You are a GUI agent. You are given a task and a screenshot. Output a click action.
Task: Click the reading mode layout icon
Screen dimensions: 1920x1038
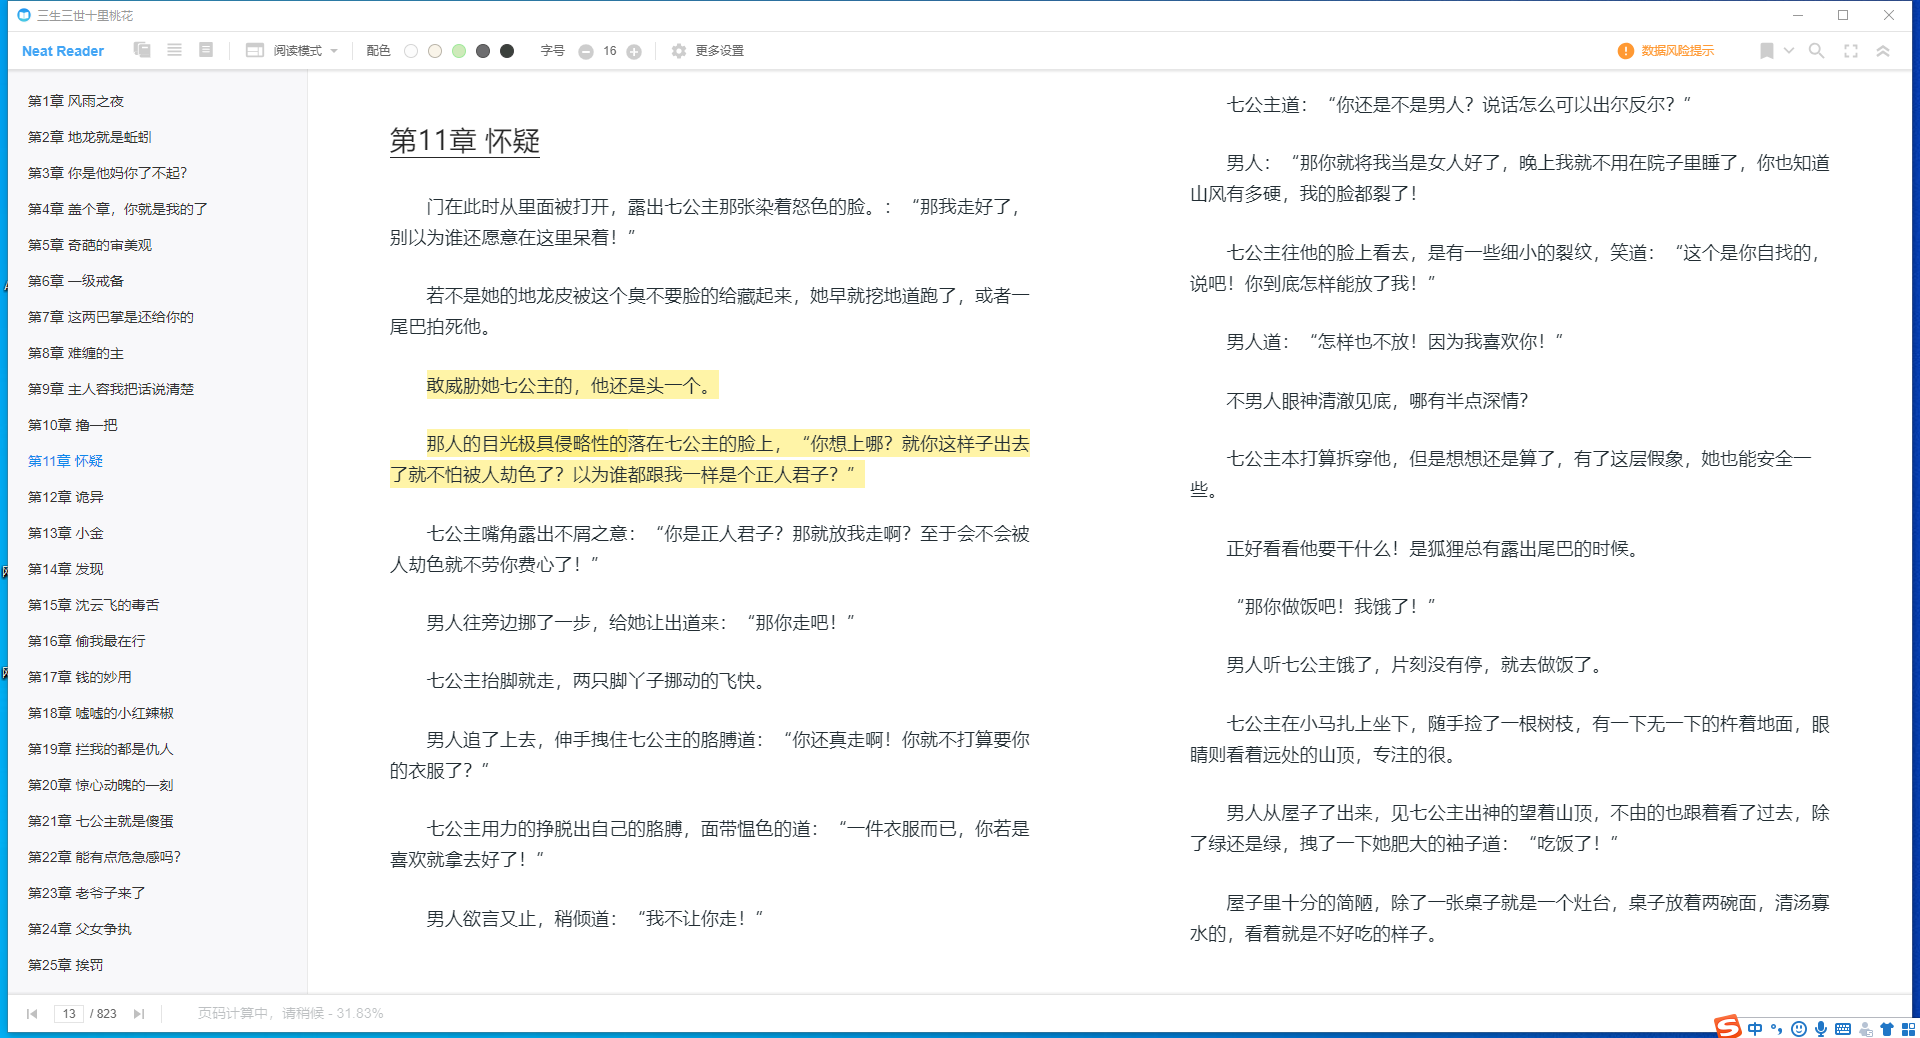255,51
